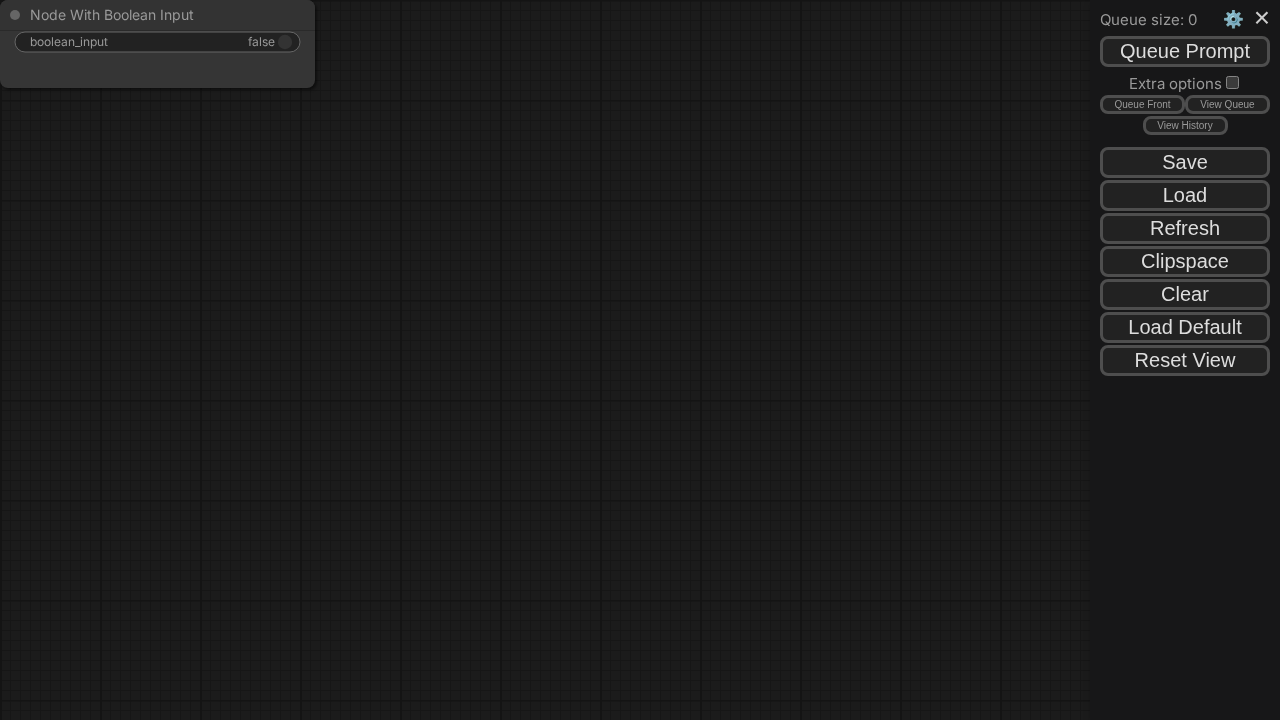
Task: Refresh node definitions with Refresh
Action: point(1185,228)
